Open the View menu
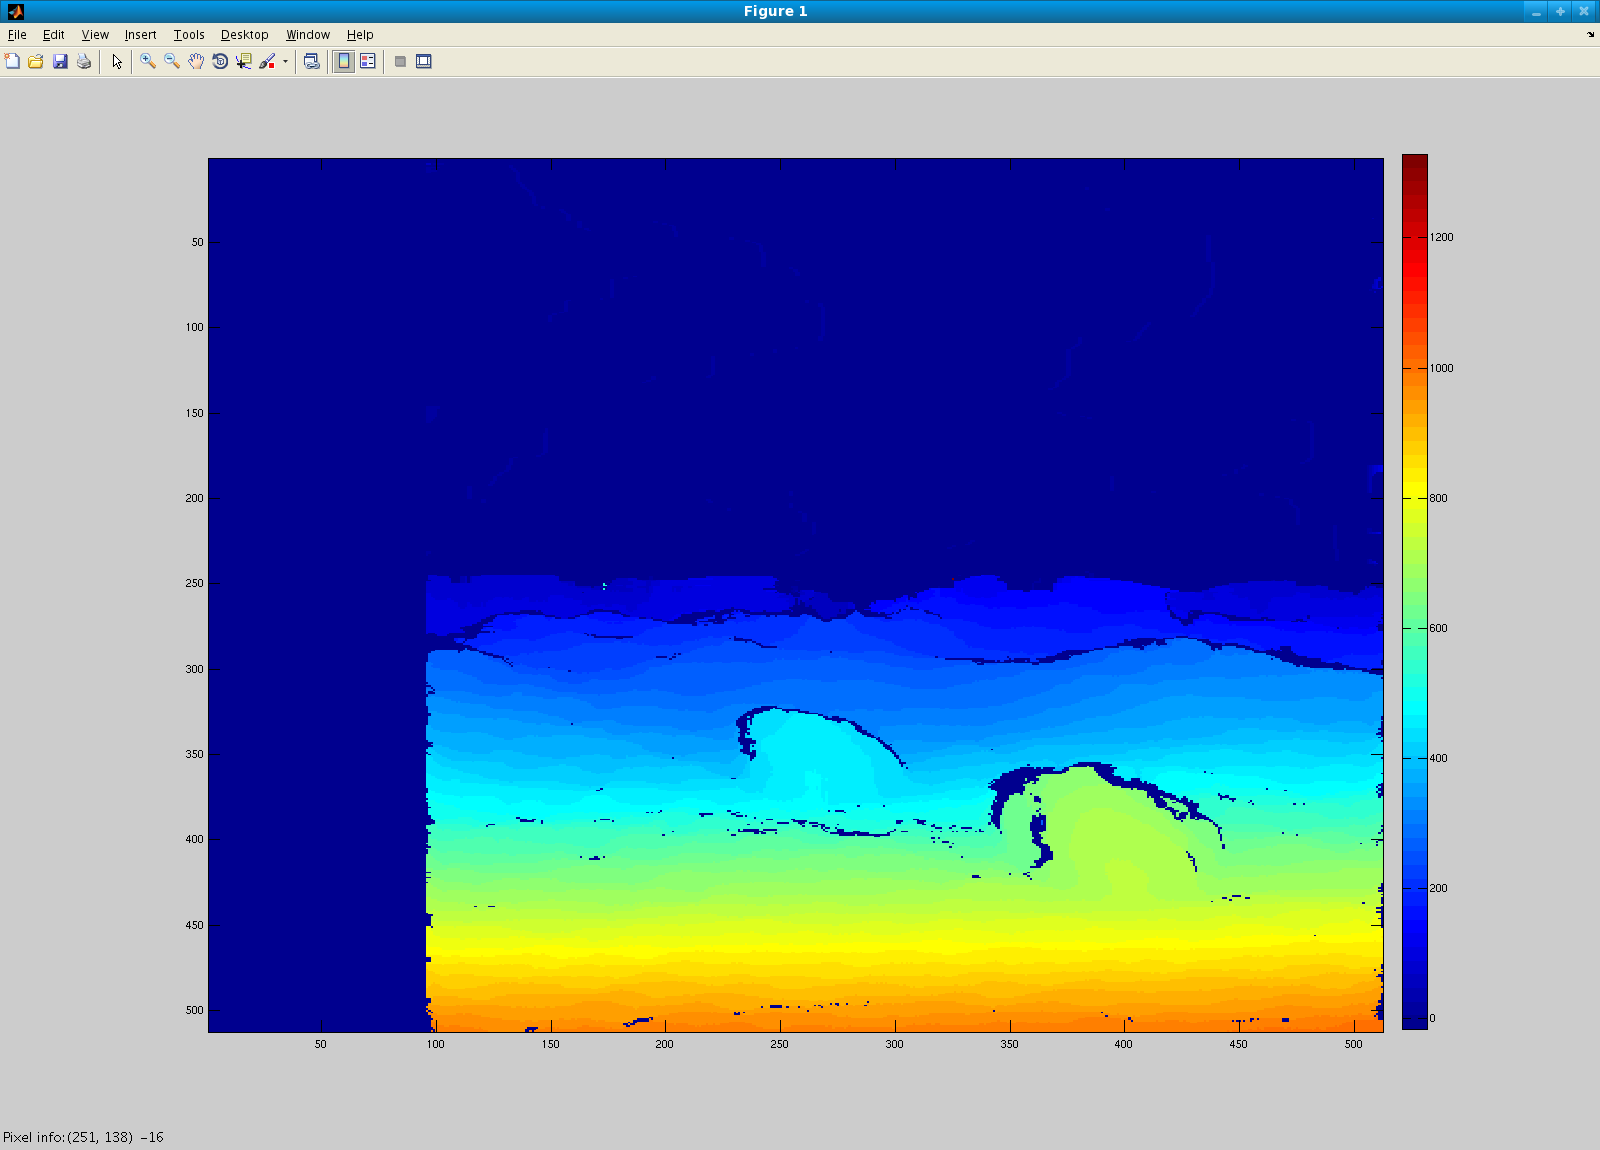The image size is (1600, 1150). click(x=95, y=34)
